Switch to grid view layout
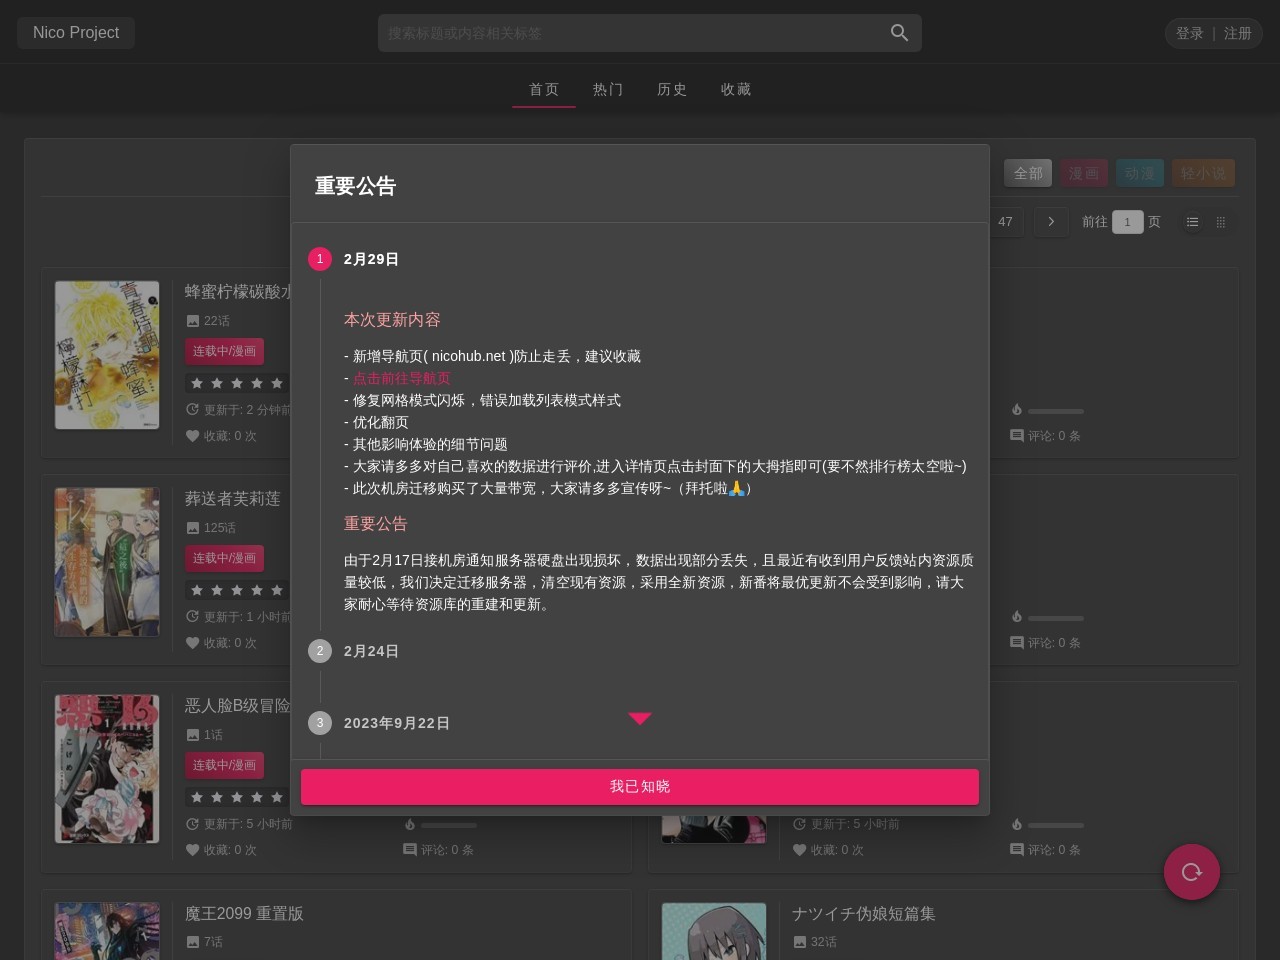The height and width of the screenshot is (960, 1280). (x=1220, y=222)
